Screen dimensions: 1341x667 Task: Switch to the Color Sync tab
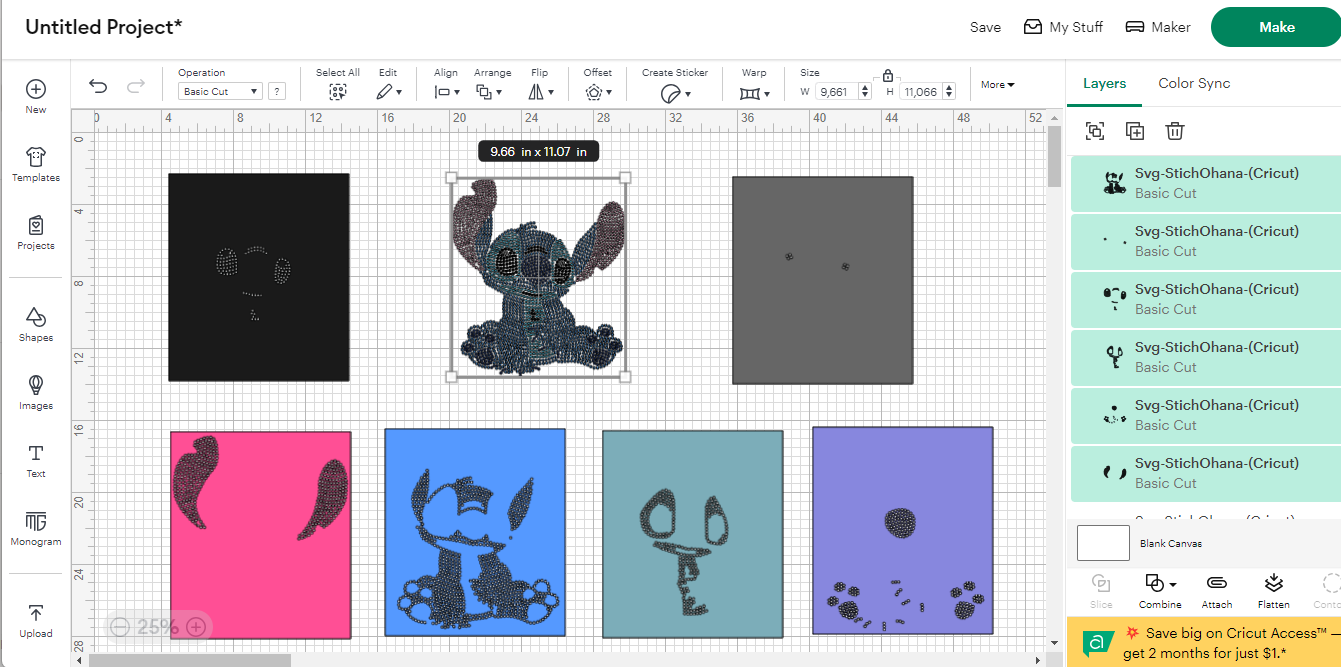[1194, 84]
